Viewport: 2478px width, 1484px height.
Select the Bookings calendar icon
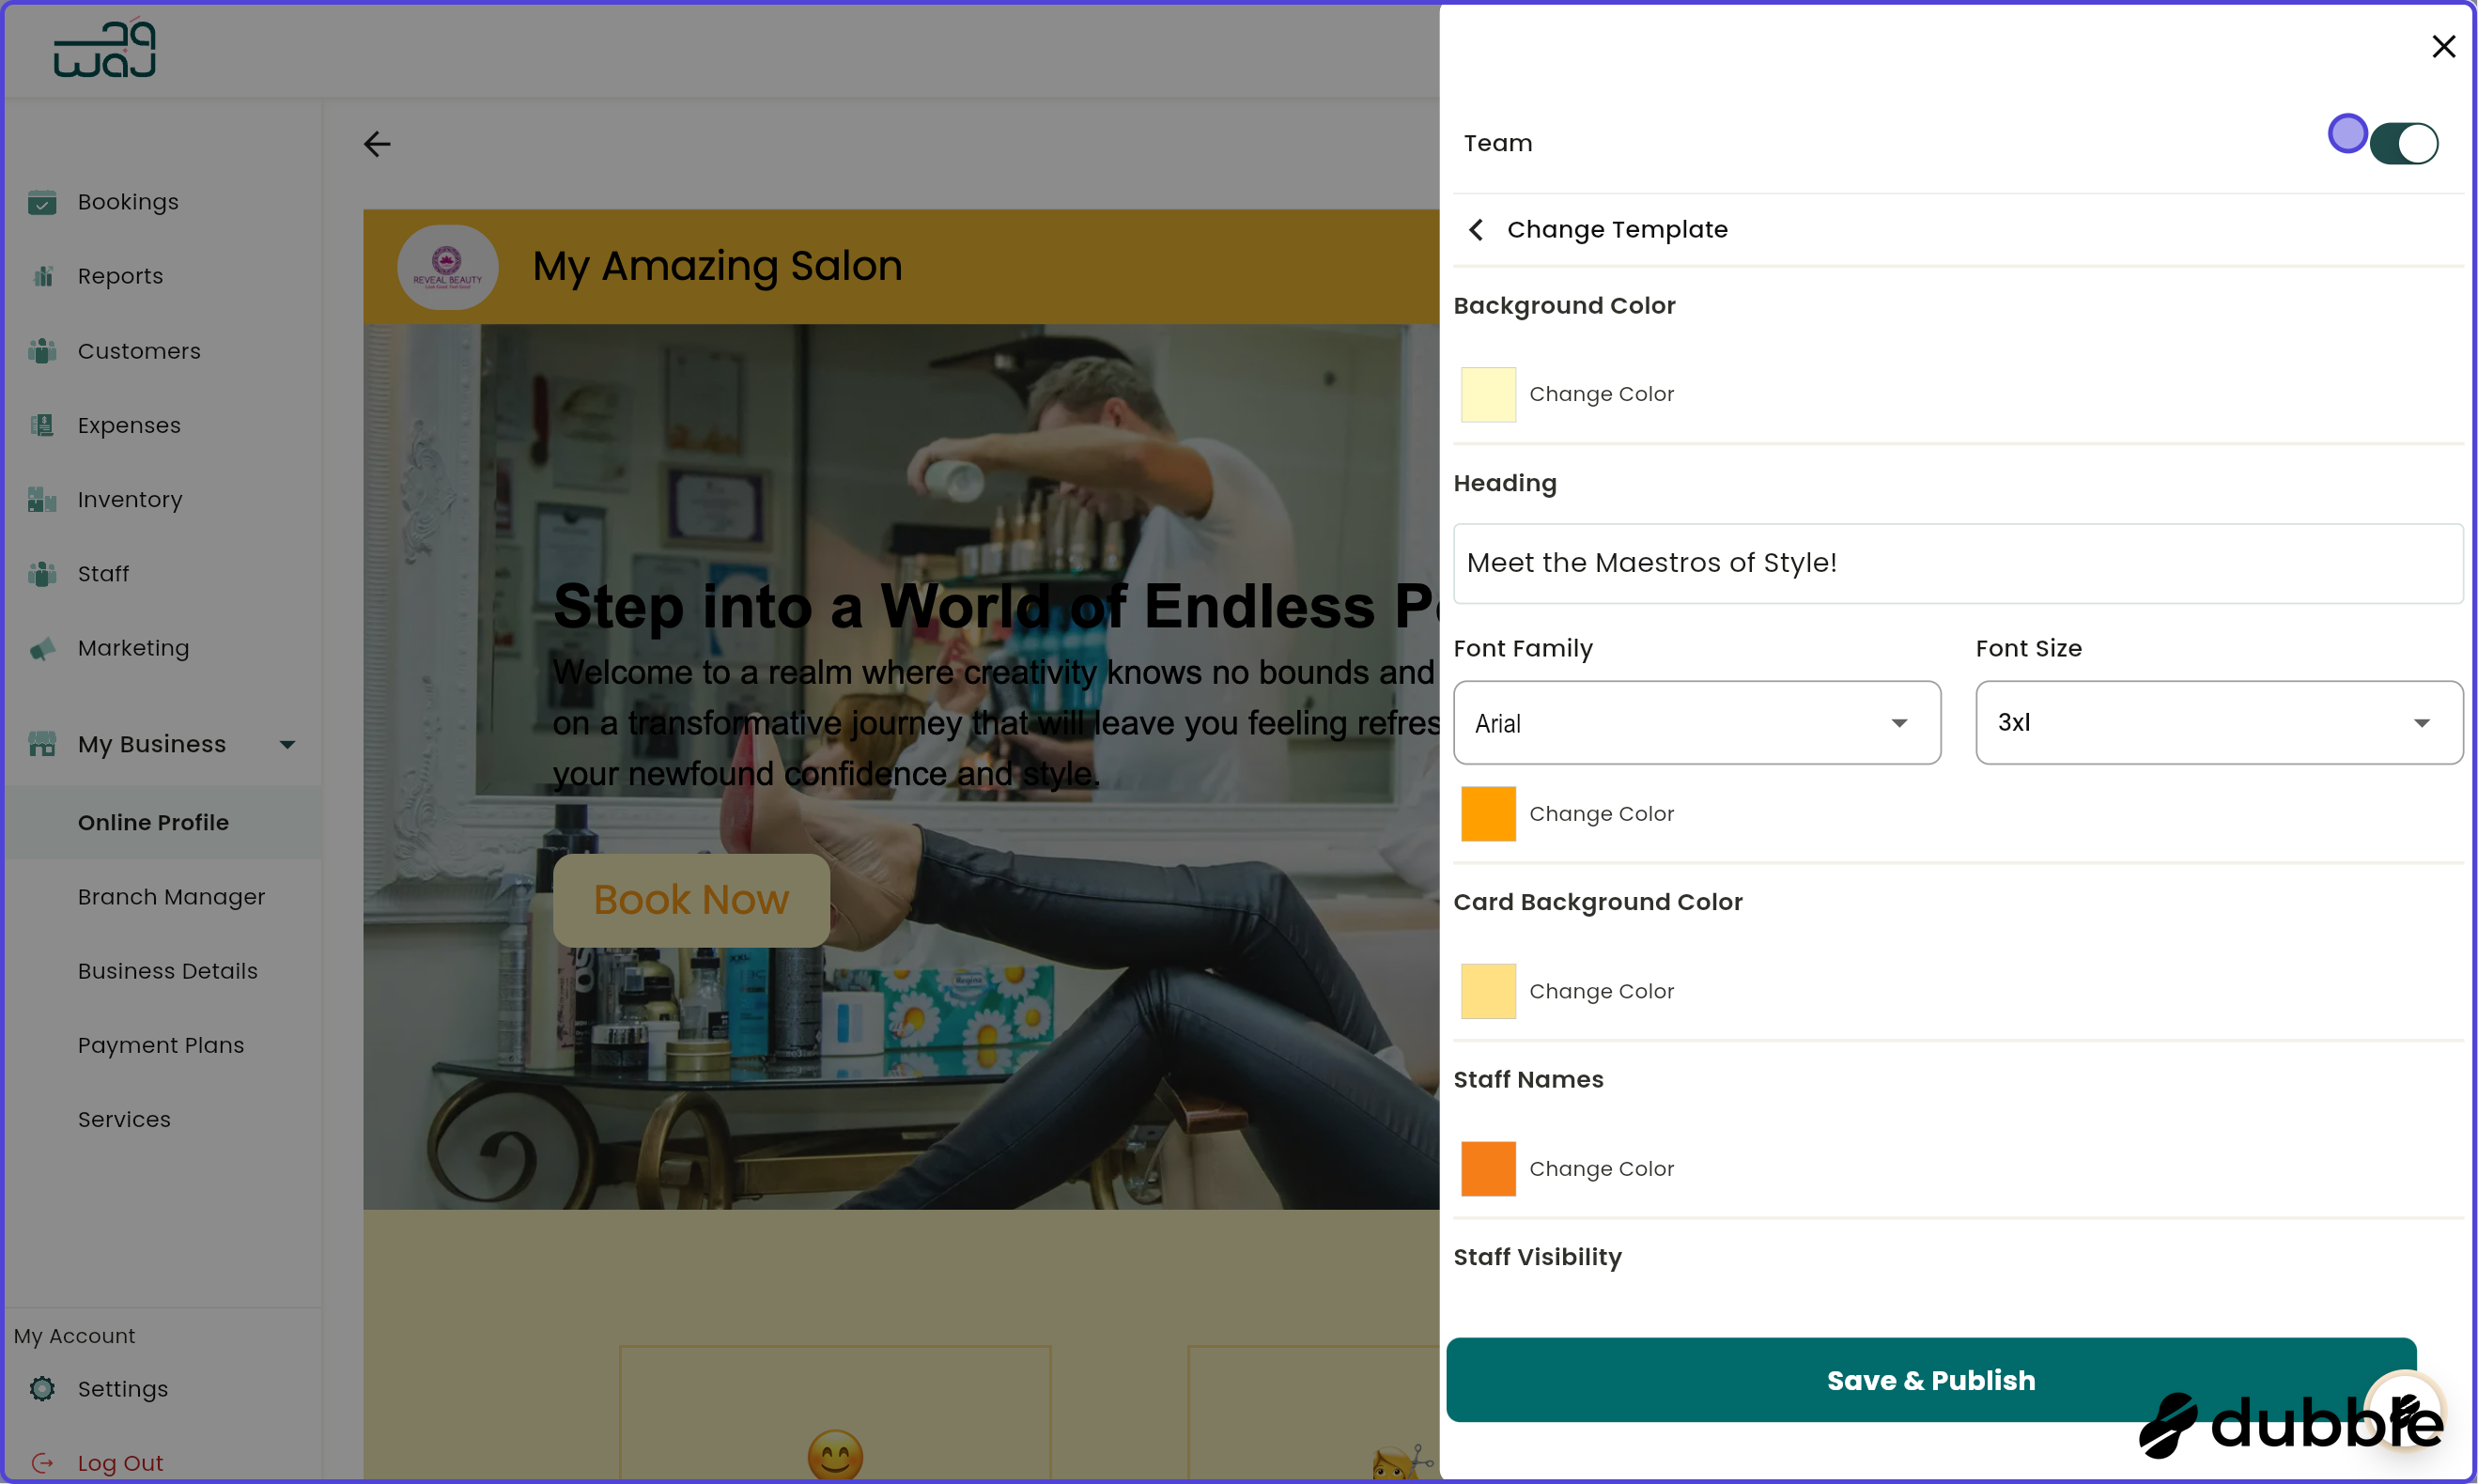(x=42, y=202)
